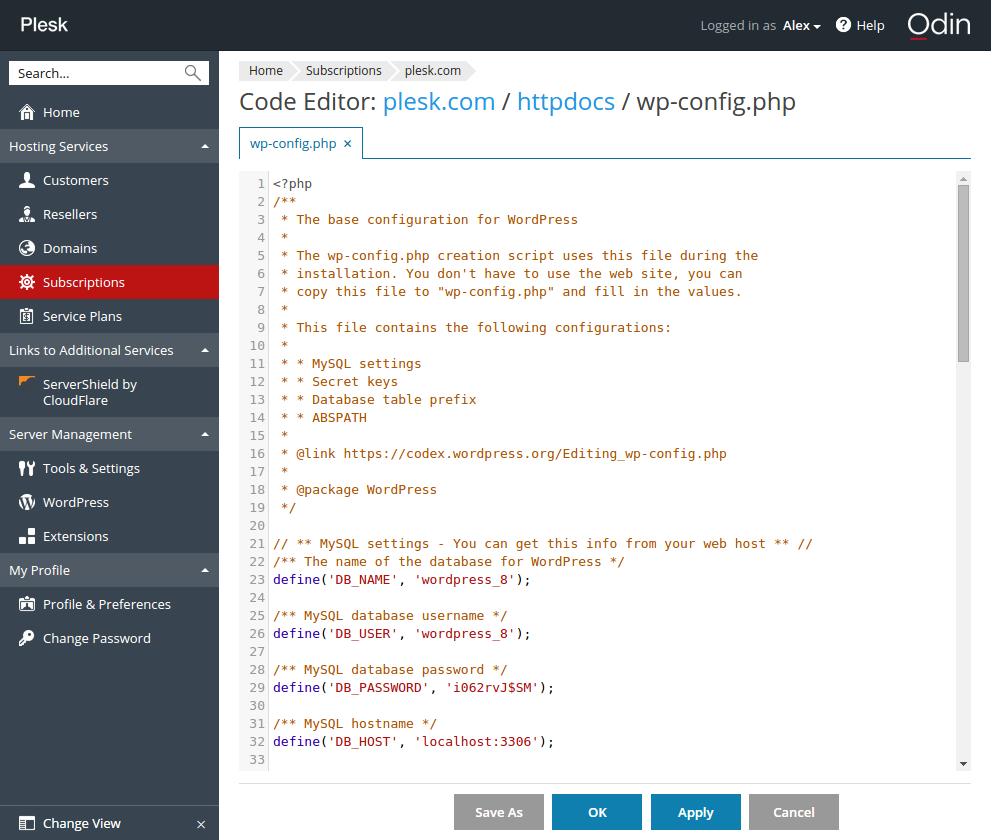Open httpdocs folder link in title
Screen dimensions: 991x840
pyautogui.click(x=566, y=102)
